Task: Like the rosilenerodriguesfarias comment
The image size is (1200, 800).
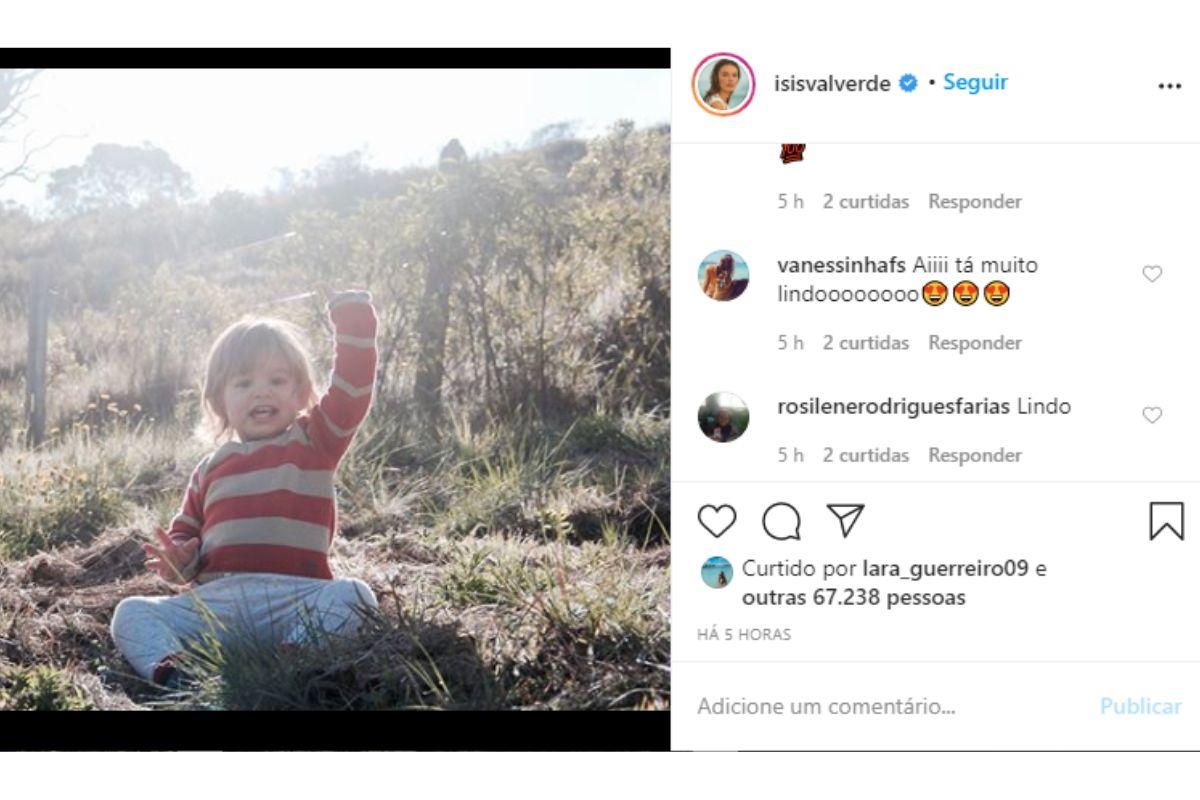Action: (x=1152, y=415)
